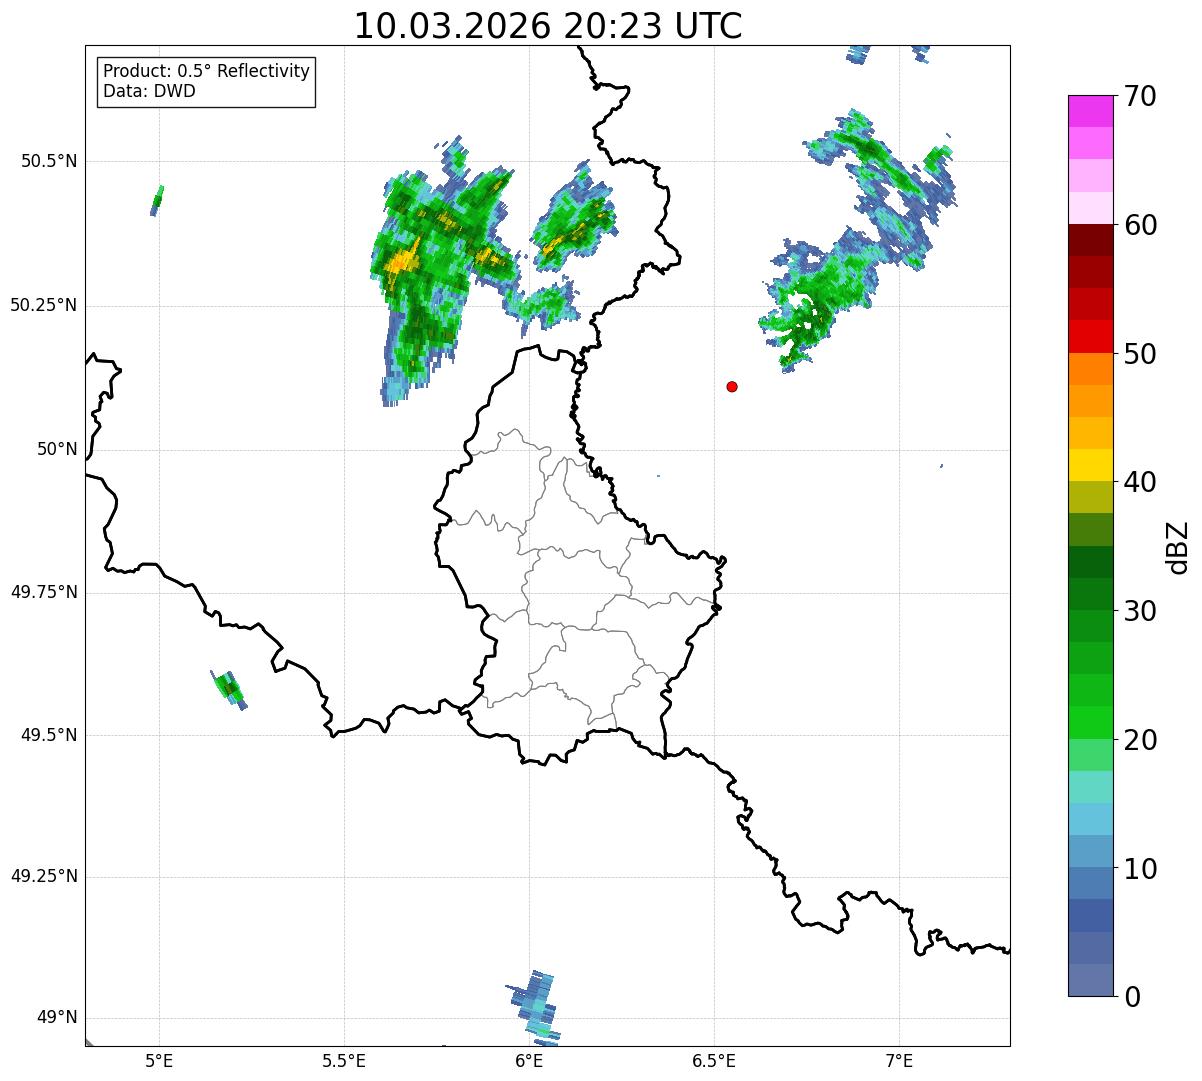Viewport: 1202px width, 1081px height.
Task: Click the longitude label 6°E
Action: click(530, 1060)
